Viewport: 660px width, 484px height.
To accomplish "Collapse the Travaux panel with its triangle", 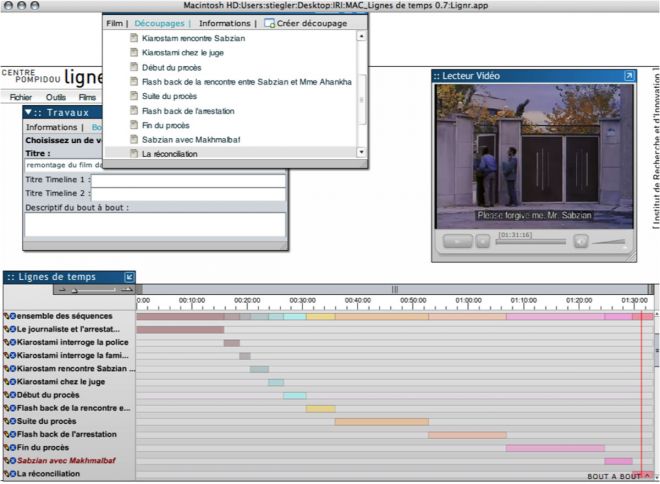I will tap(29, 113).
